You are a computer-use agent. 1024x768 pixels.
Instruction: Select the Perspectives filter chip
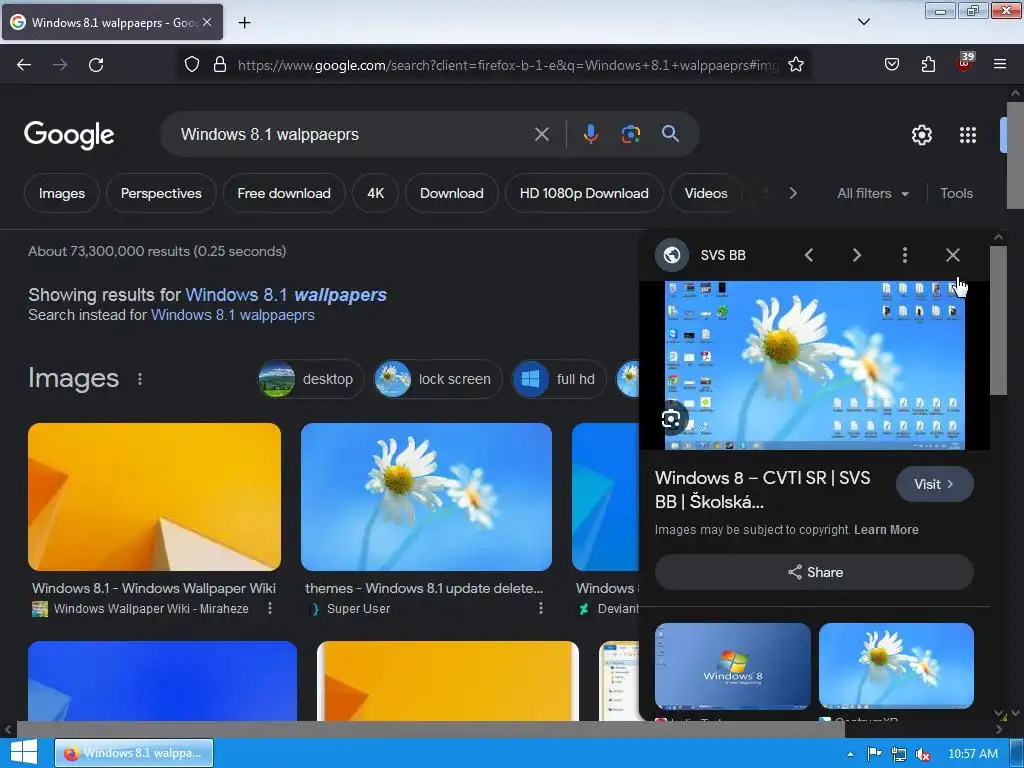[x=161, y=193]
